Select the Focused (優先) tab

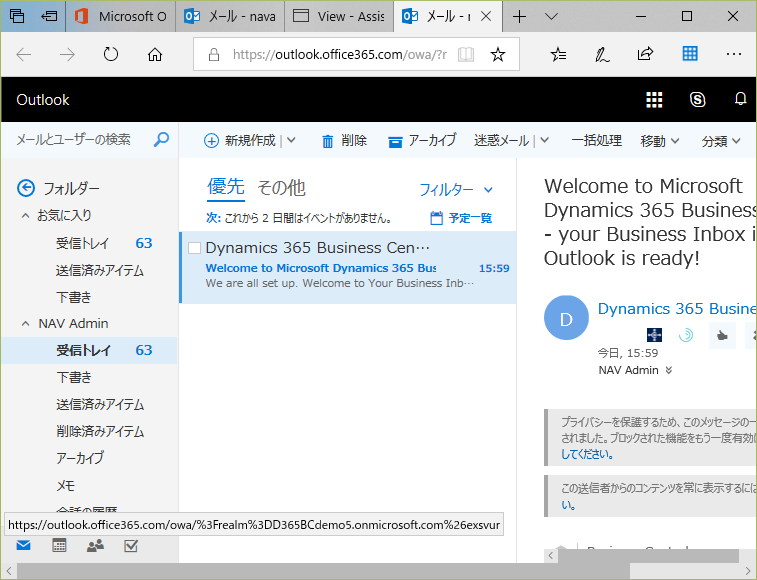click(x=226, y=187)
